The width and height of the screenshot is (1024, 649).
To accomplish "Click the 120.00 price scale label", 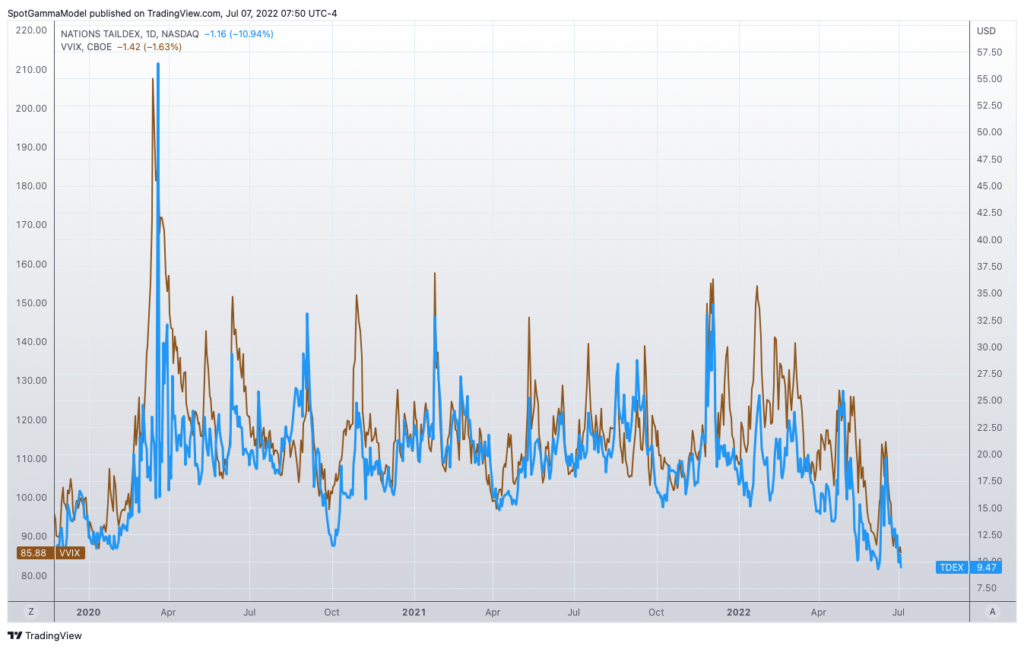I will (31, 420).
